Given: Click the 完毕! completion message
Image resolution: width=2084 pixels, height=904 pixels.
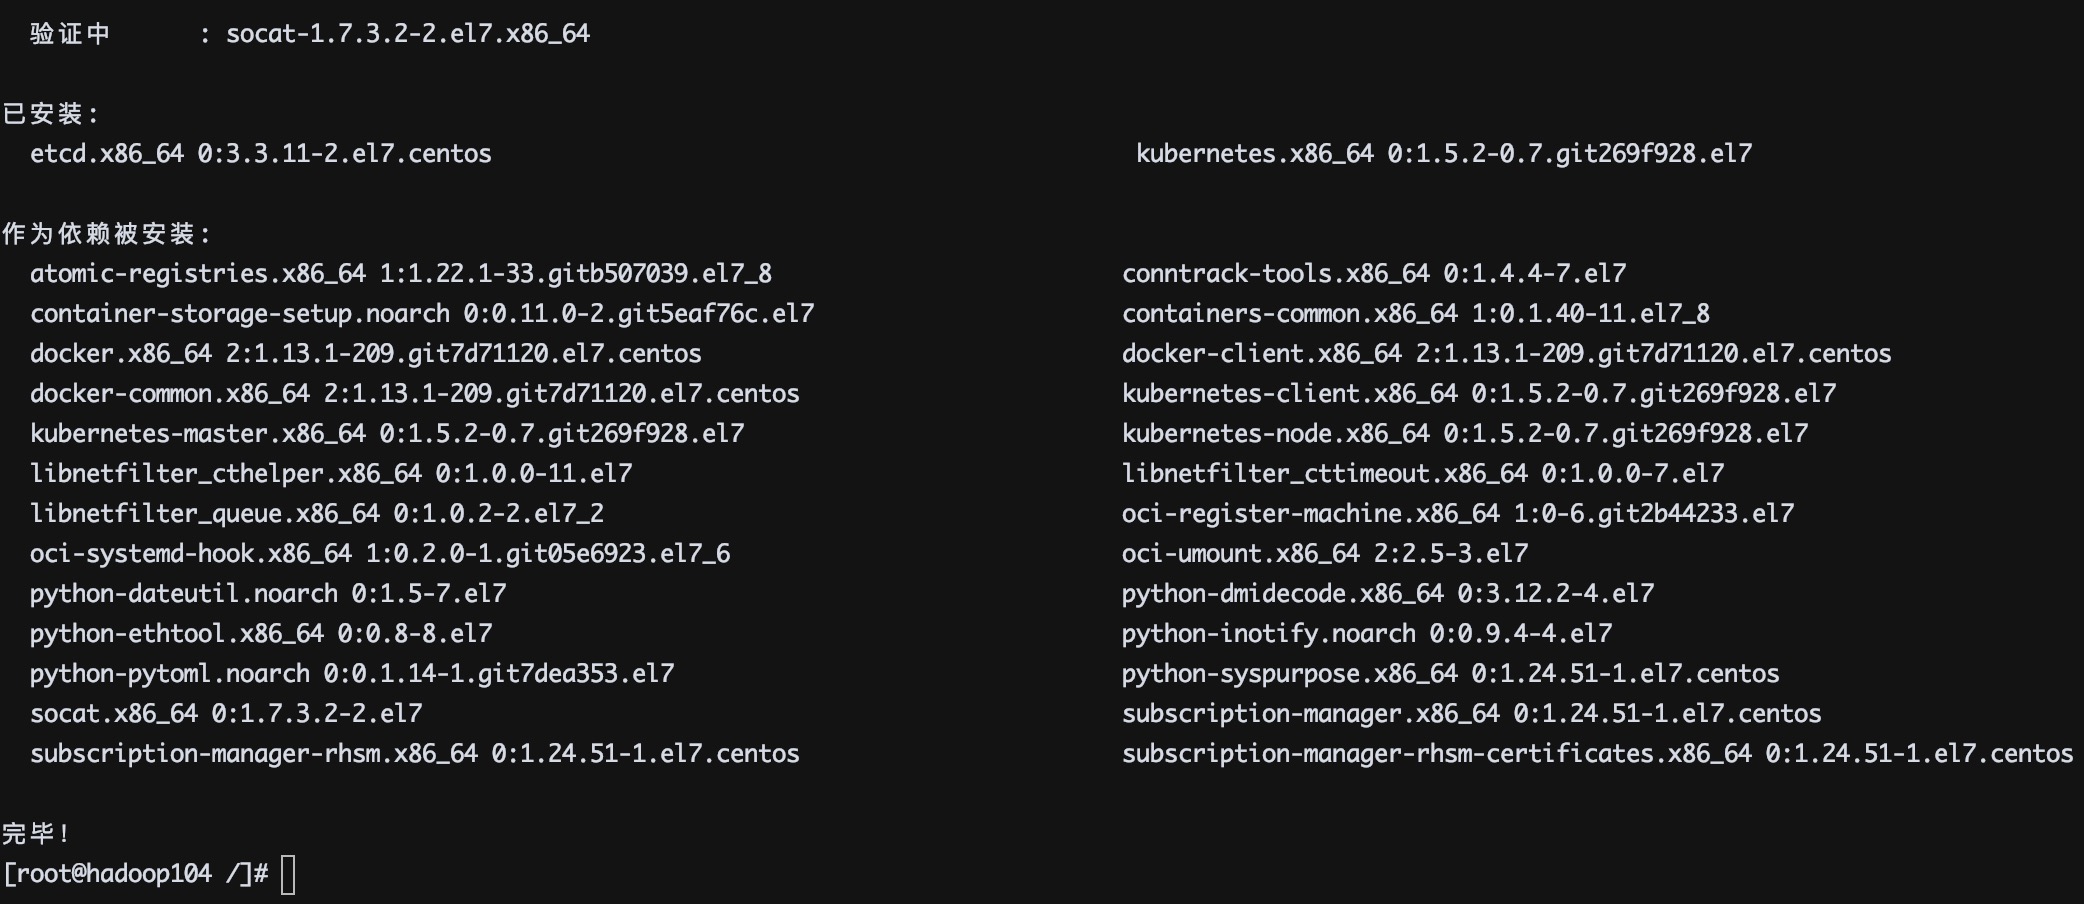Looking at the screenshot, I should point(36,834).
